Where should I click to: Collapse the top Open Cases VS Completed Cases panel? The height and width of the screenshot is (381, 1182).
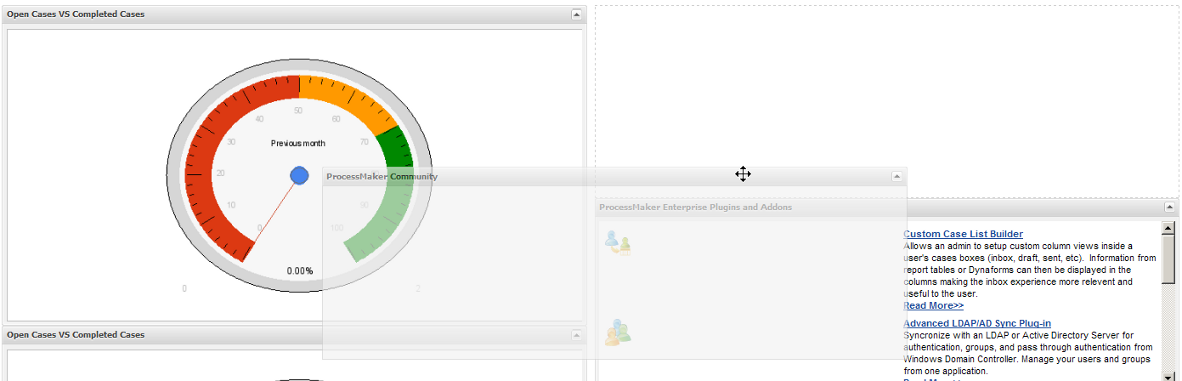(577, 14)
